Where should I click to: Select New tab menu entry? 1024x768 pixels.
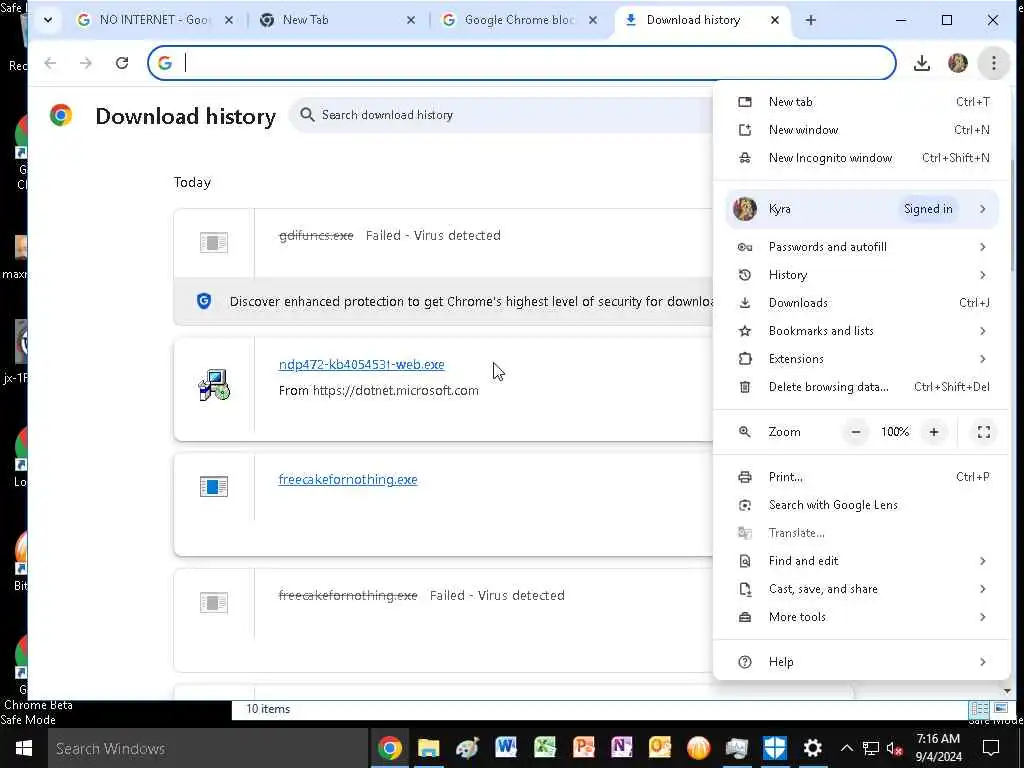(x=862, y=102)
